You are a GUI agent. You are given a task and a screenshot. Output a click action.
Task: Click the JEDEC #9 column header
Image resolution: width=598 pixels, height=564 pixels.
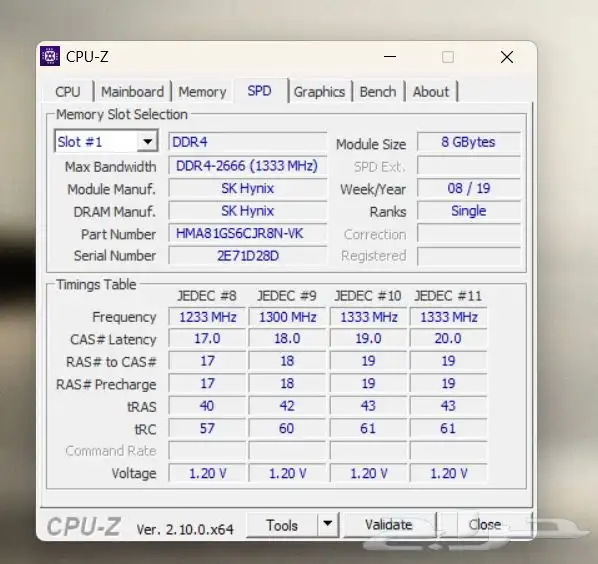(x=287, y=296)
